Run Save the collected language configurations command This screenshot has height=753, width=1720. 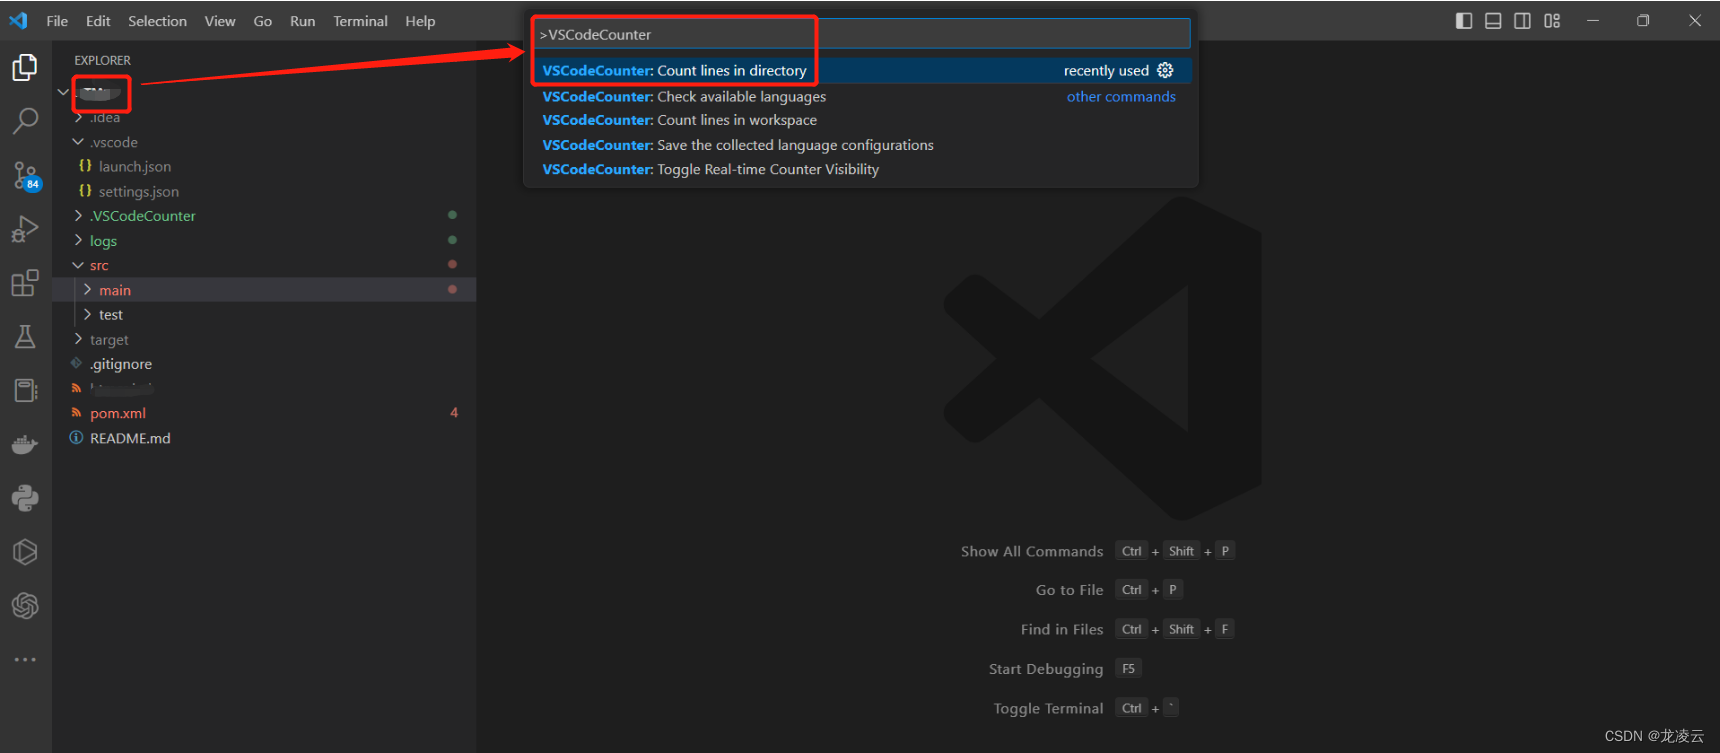point(861,145)
